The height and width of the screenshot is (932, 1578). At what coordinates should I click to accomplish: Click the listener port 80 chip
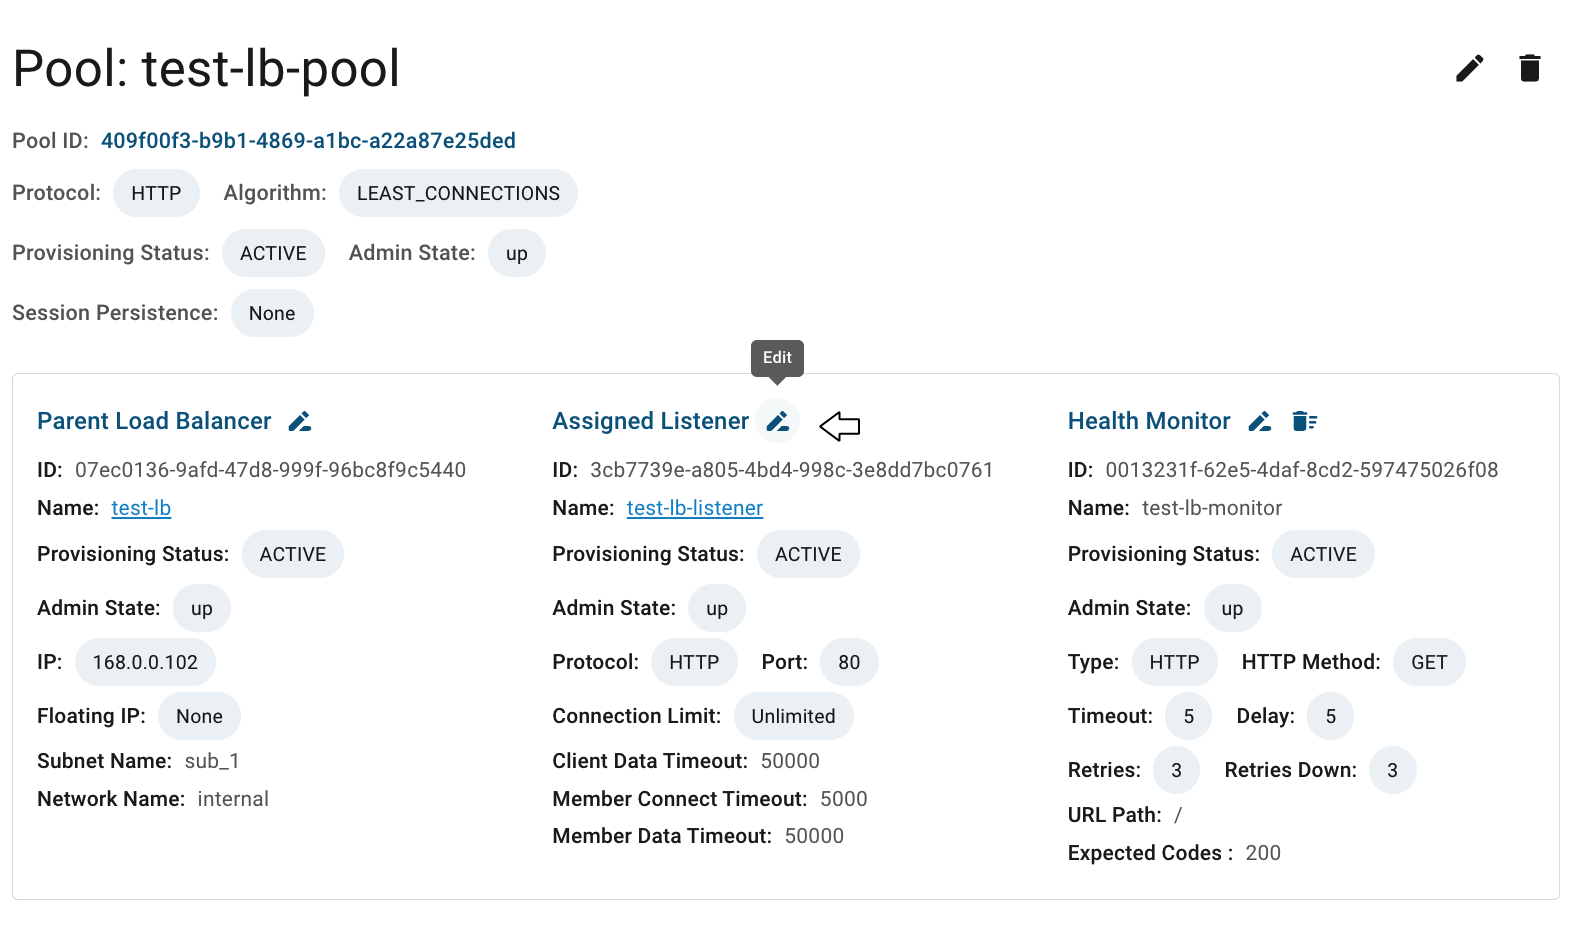[849, 662]
